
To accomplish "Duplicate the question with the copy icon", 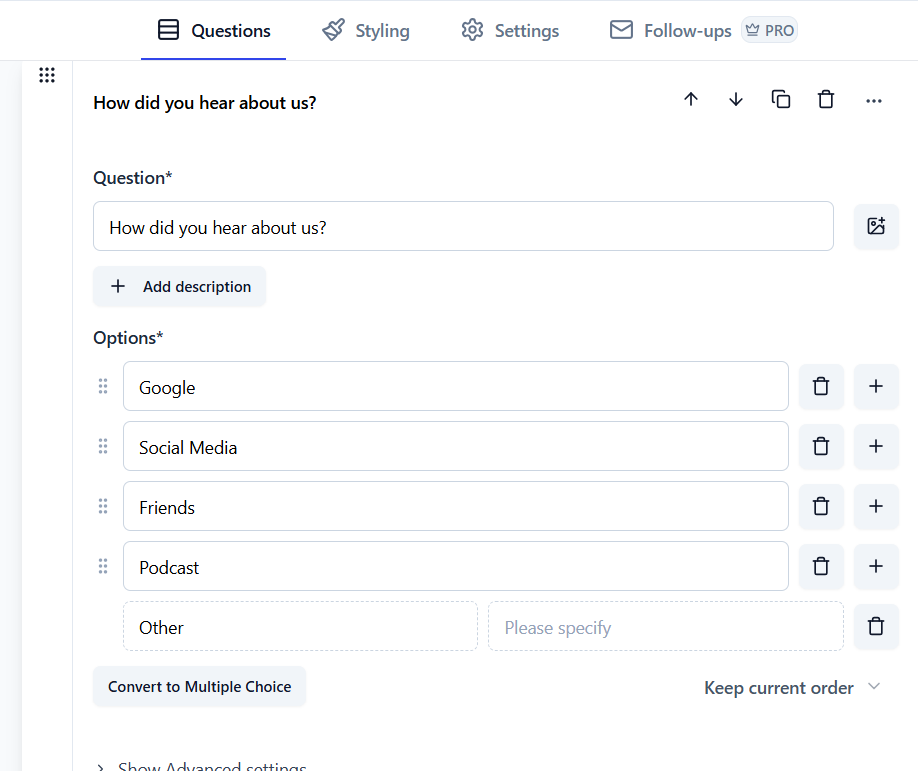I will 781,99.
